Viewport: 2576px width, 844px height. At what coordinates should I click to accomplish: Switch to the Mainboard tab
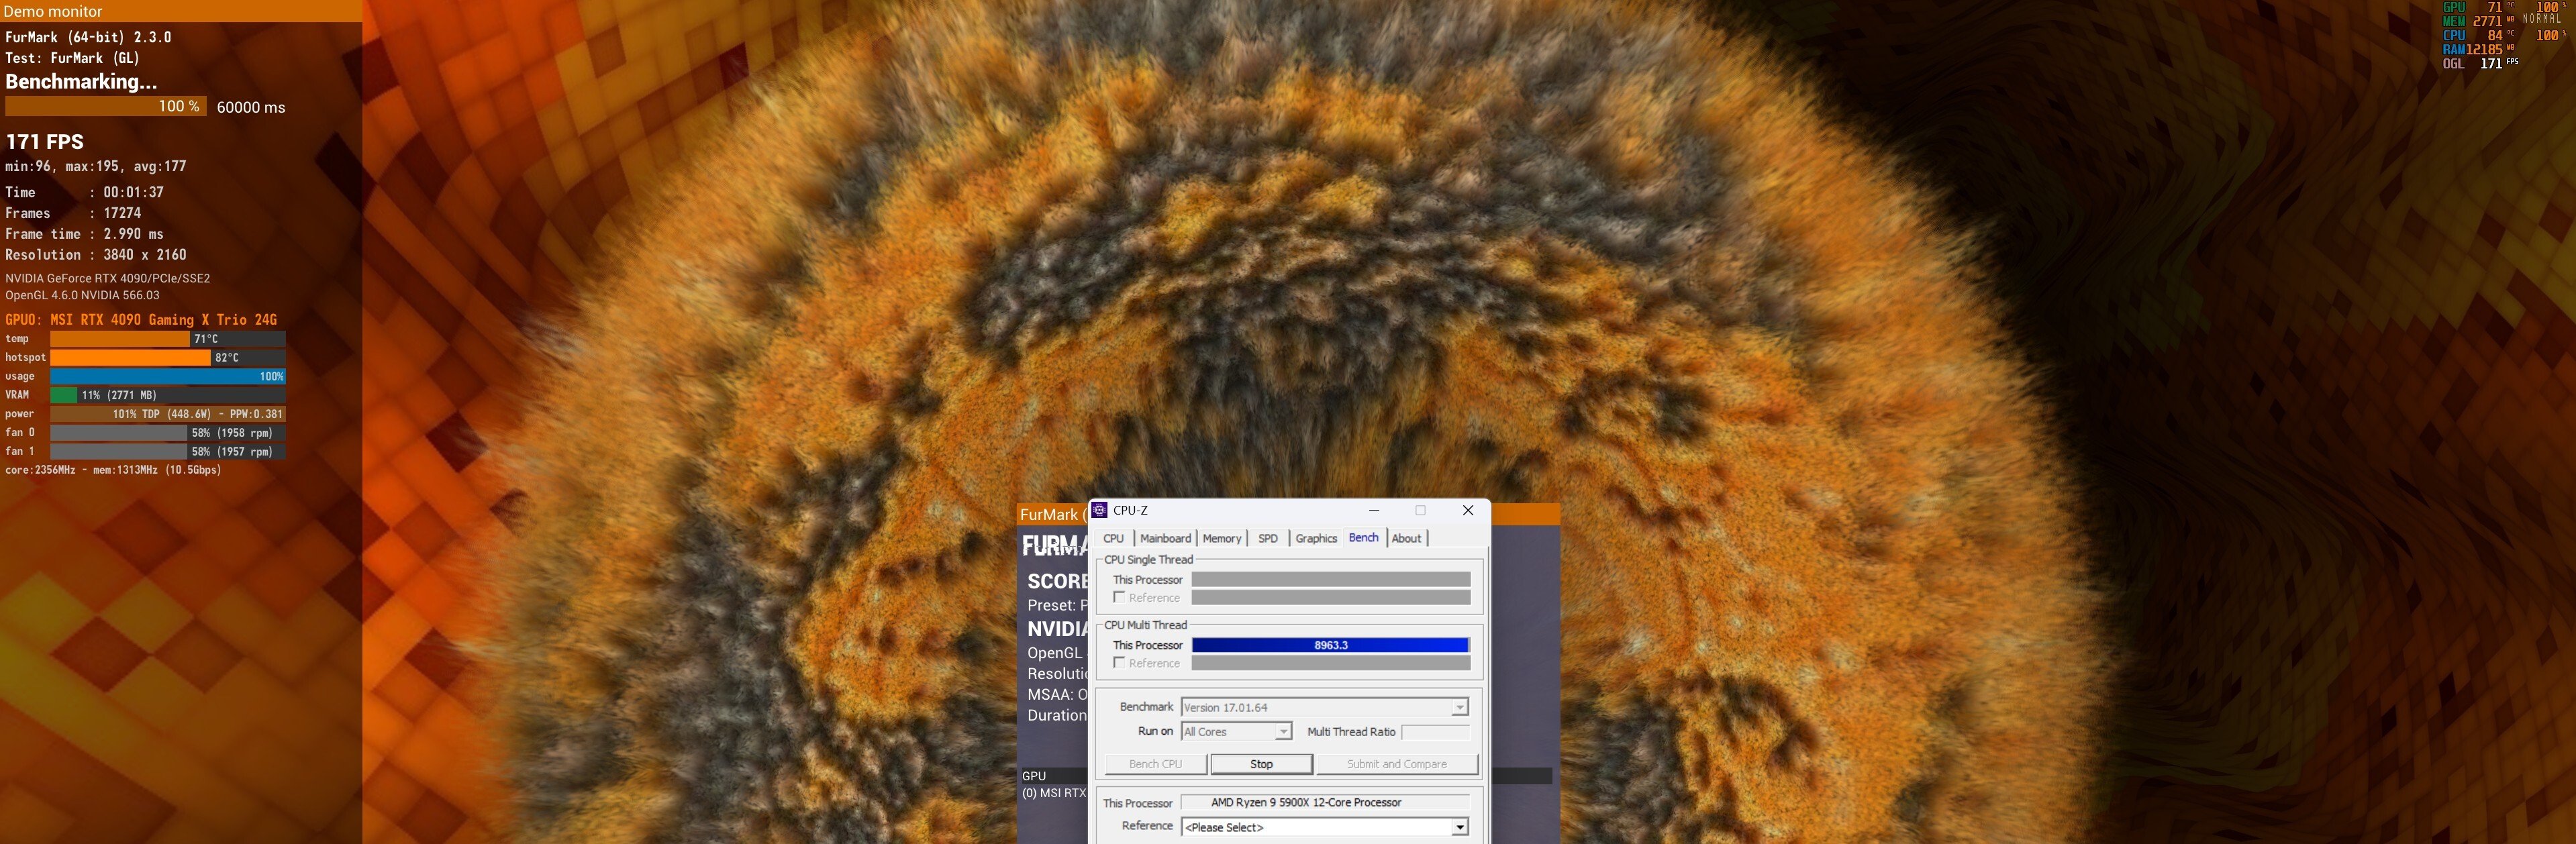[x=1166, y=538]
